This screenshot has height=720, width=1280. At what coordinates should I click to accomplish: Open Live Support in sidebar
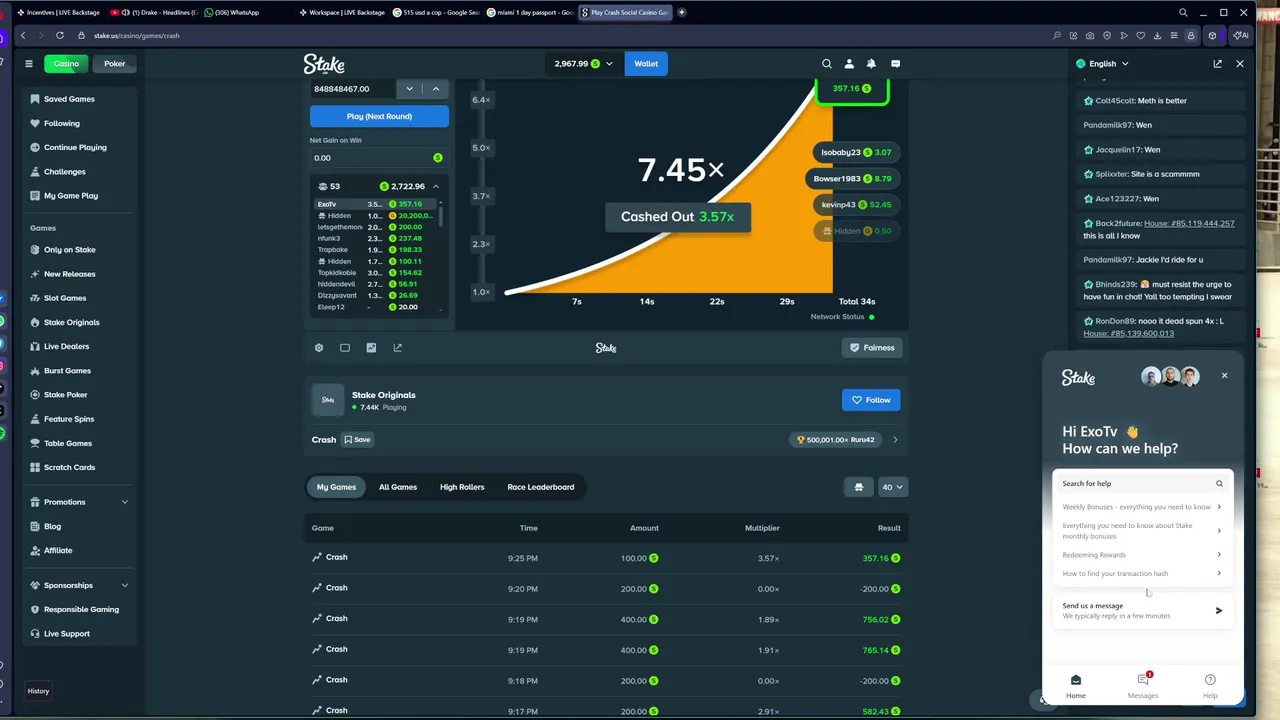[66, 634]
